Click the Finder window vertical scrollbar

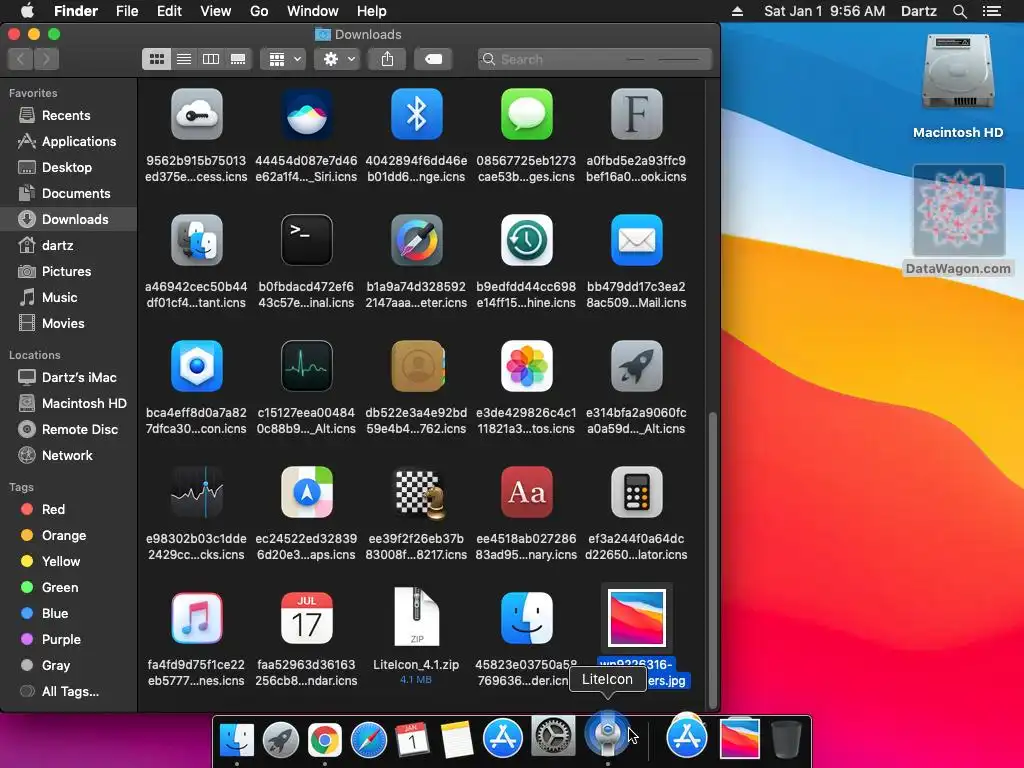pyautogui.click(x=712, y=560)
